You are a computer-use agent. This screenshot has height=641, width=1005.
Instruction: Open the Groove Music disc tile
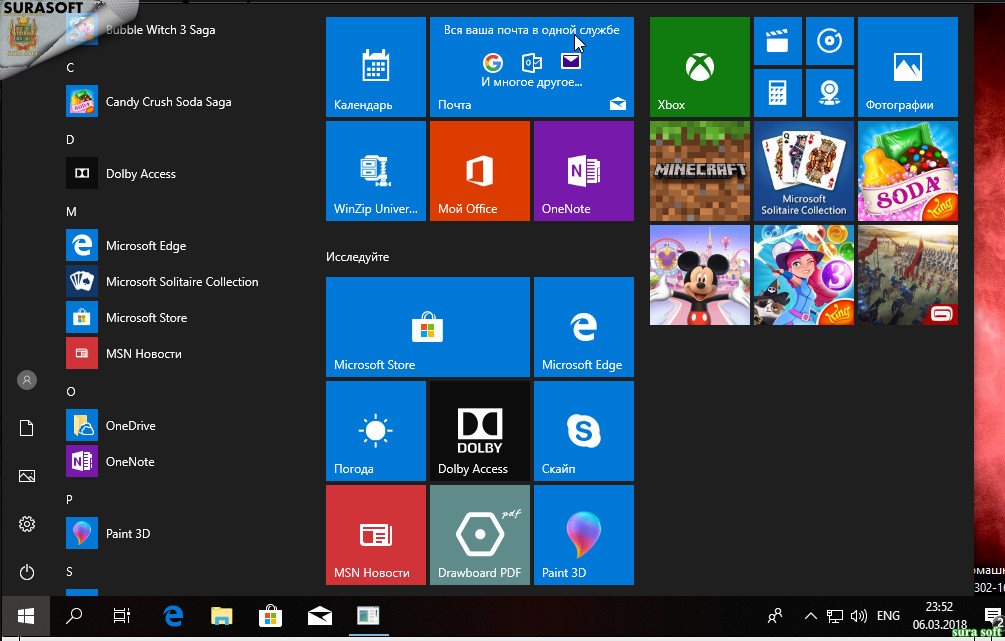coord(829,41)
